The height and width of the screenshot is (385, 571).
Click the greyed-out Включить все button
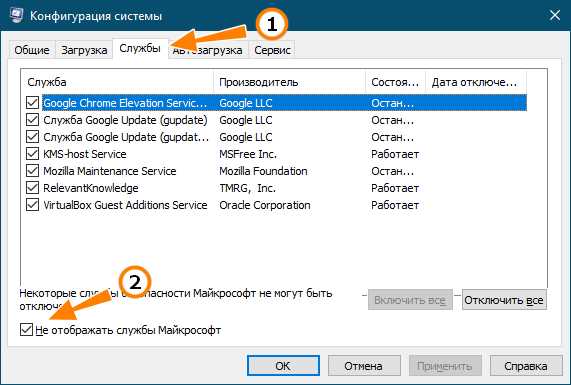(410, 300)
